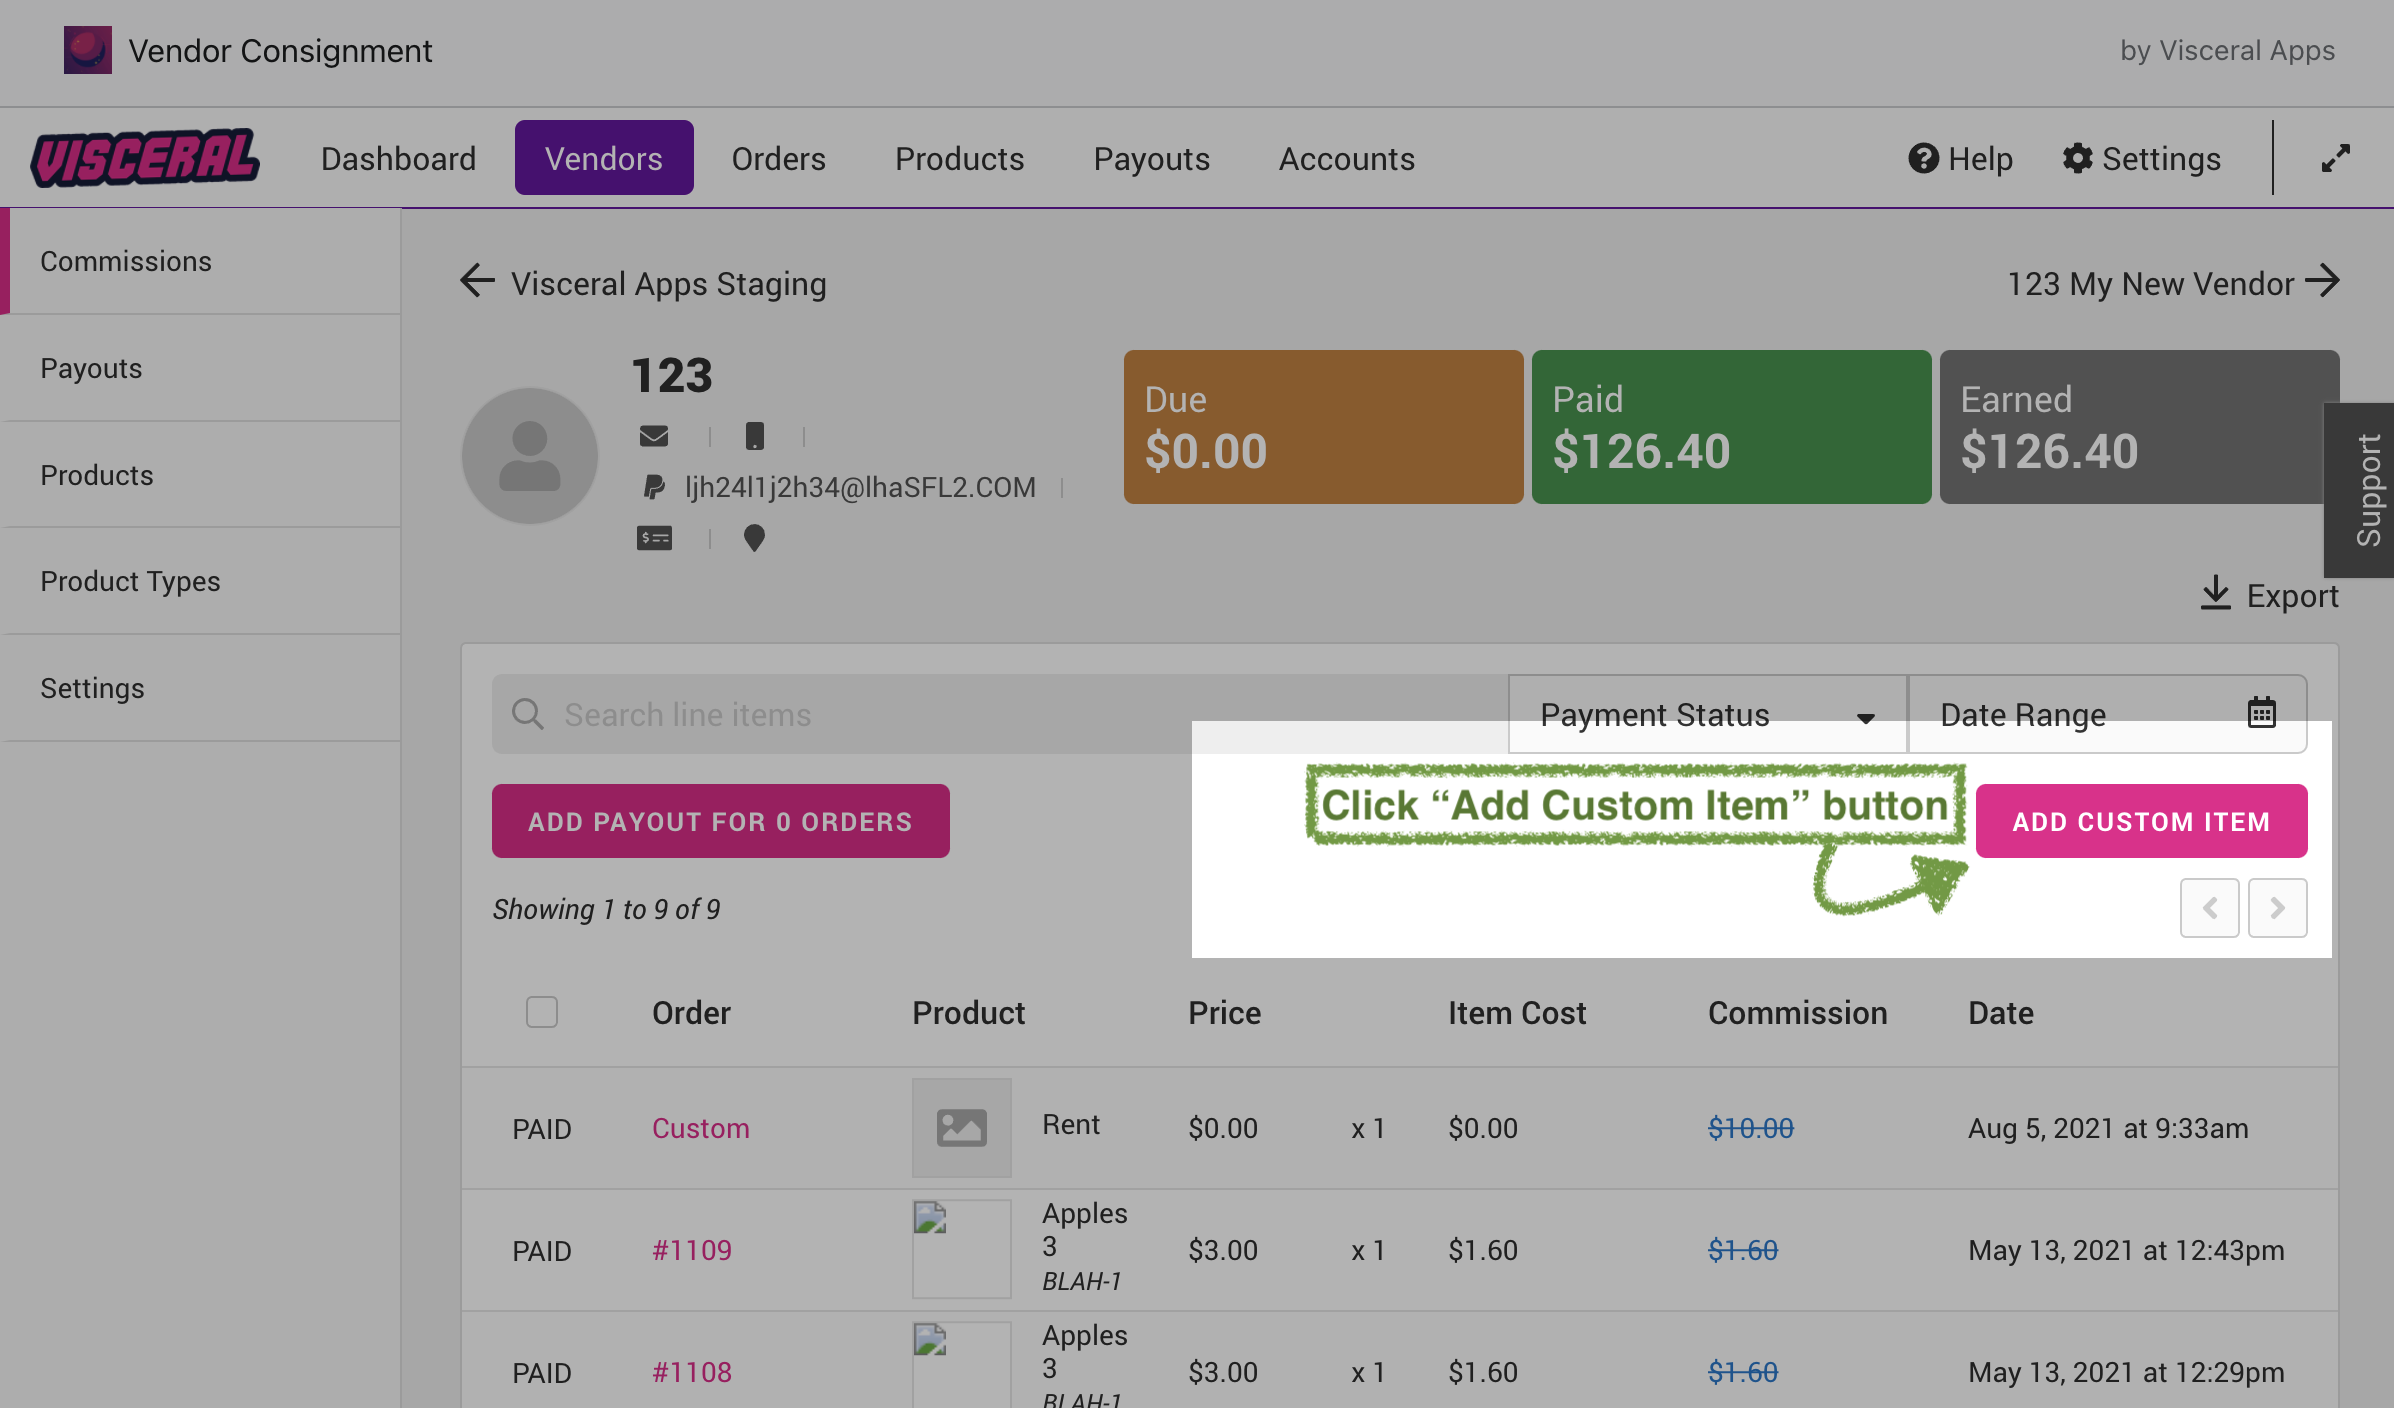Open Settings via the gear icon

pyautogui.click(x=2077, y=158)
